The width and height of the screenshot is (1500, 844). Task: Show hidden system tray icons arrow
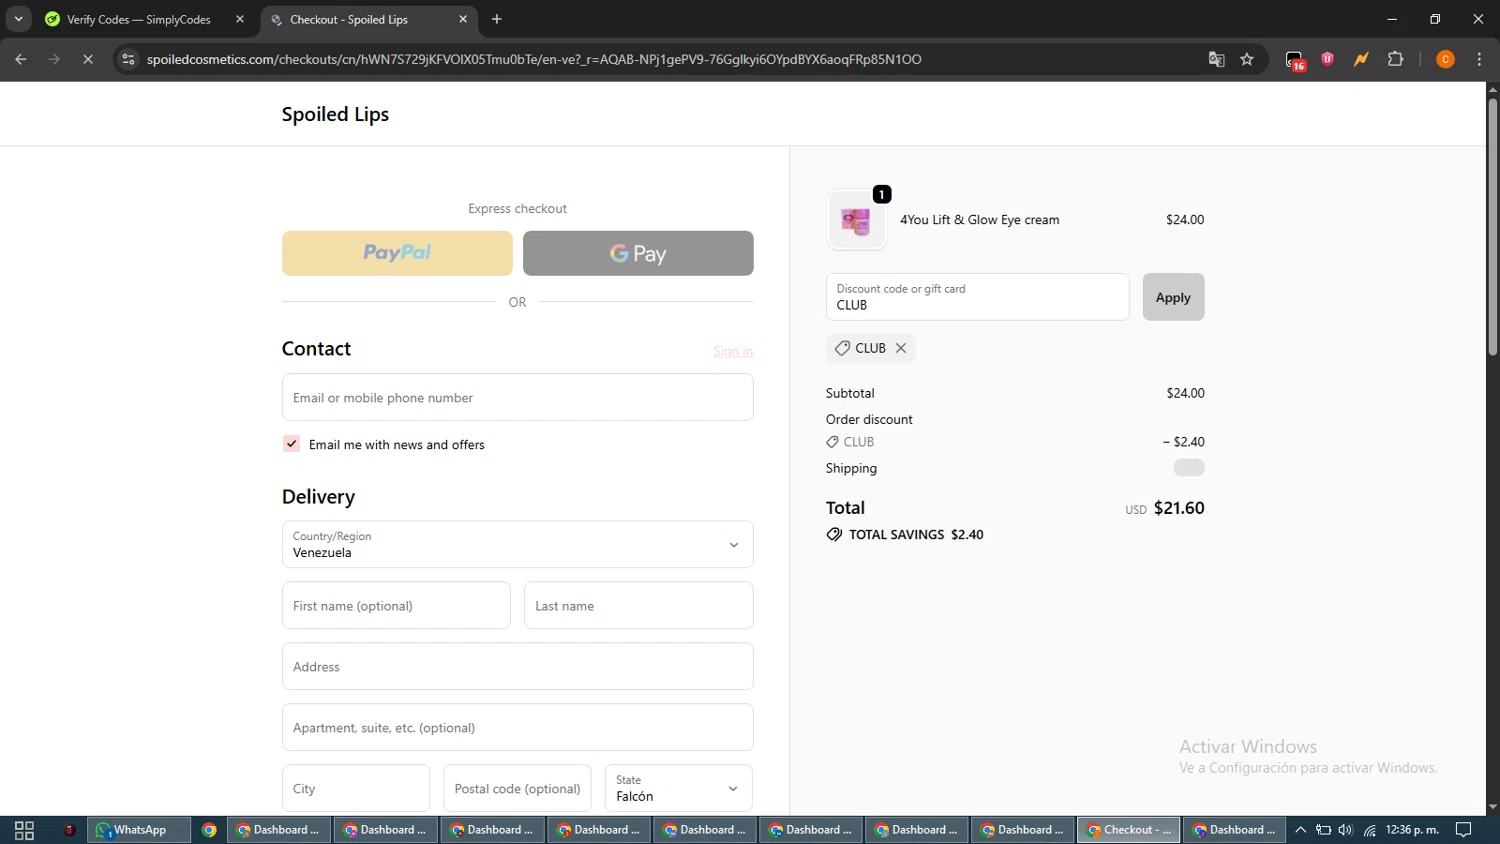tap(1300, 830)
